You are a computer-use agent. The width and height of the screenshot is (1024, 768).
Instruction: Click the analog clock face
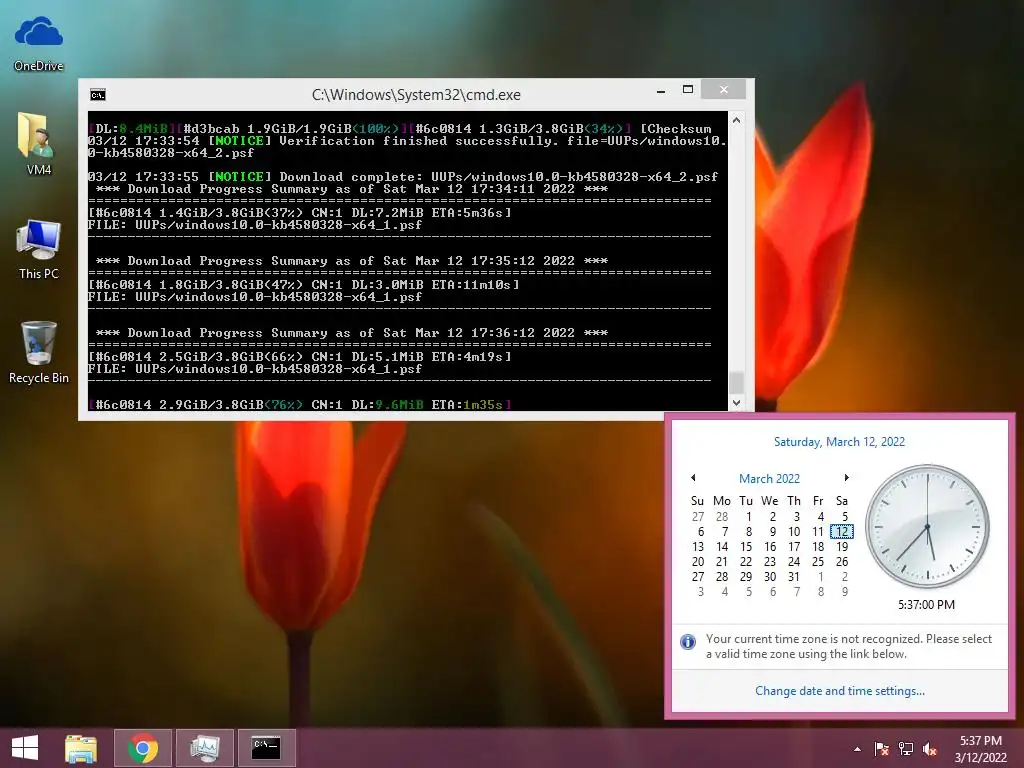[x=927, y=526]
